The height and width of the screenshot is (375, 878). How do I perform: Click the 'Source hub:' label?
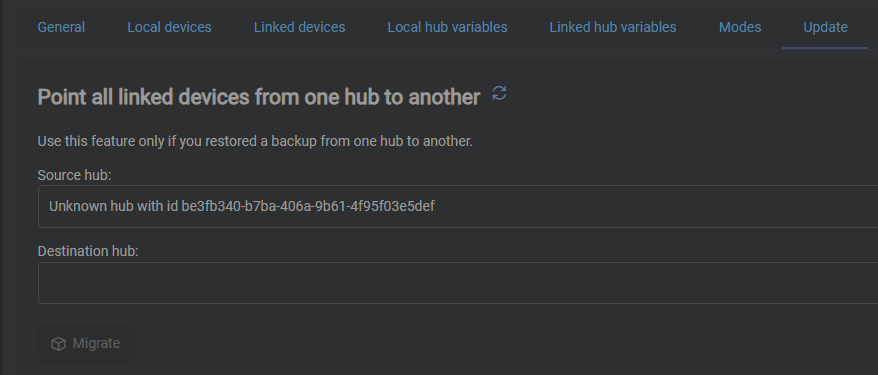74,175
